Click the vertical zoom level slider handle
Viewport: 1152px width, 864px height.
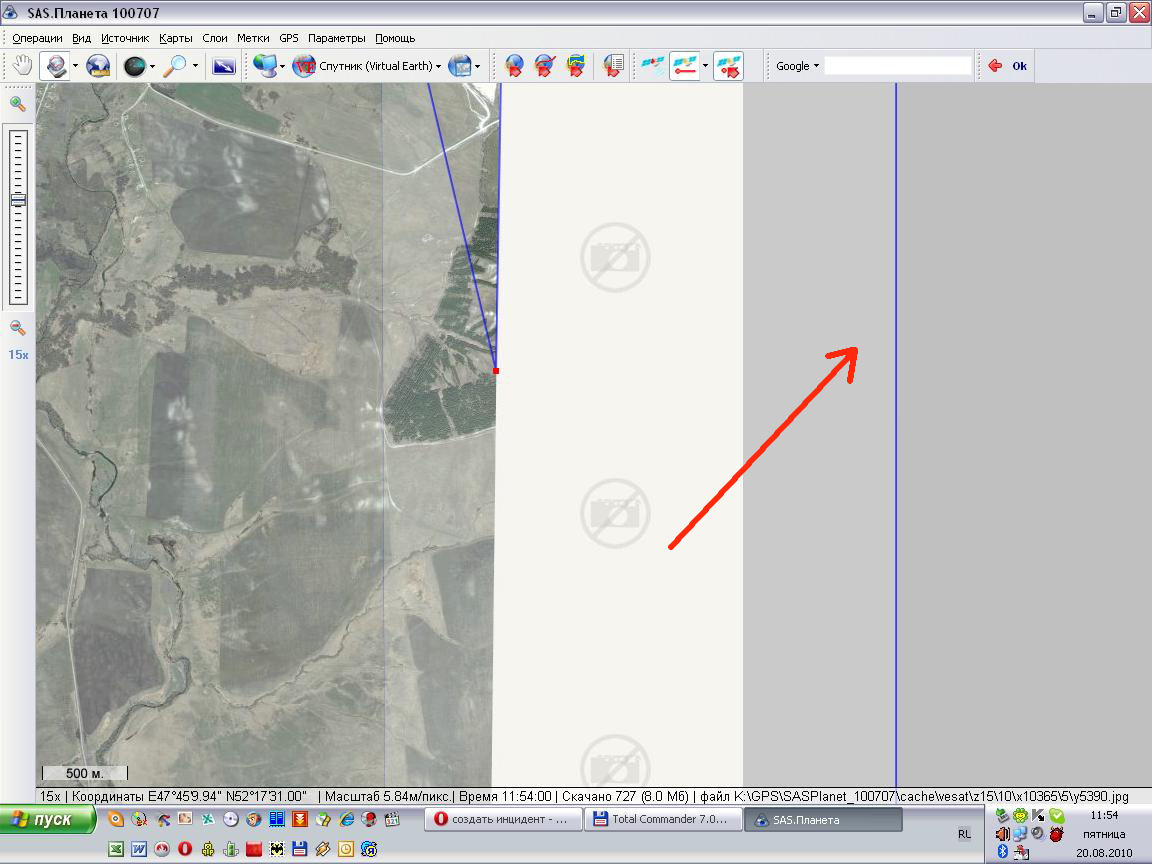(x=18, y=200)
